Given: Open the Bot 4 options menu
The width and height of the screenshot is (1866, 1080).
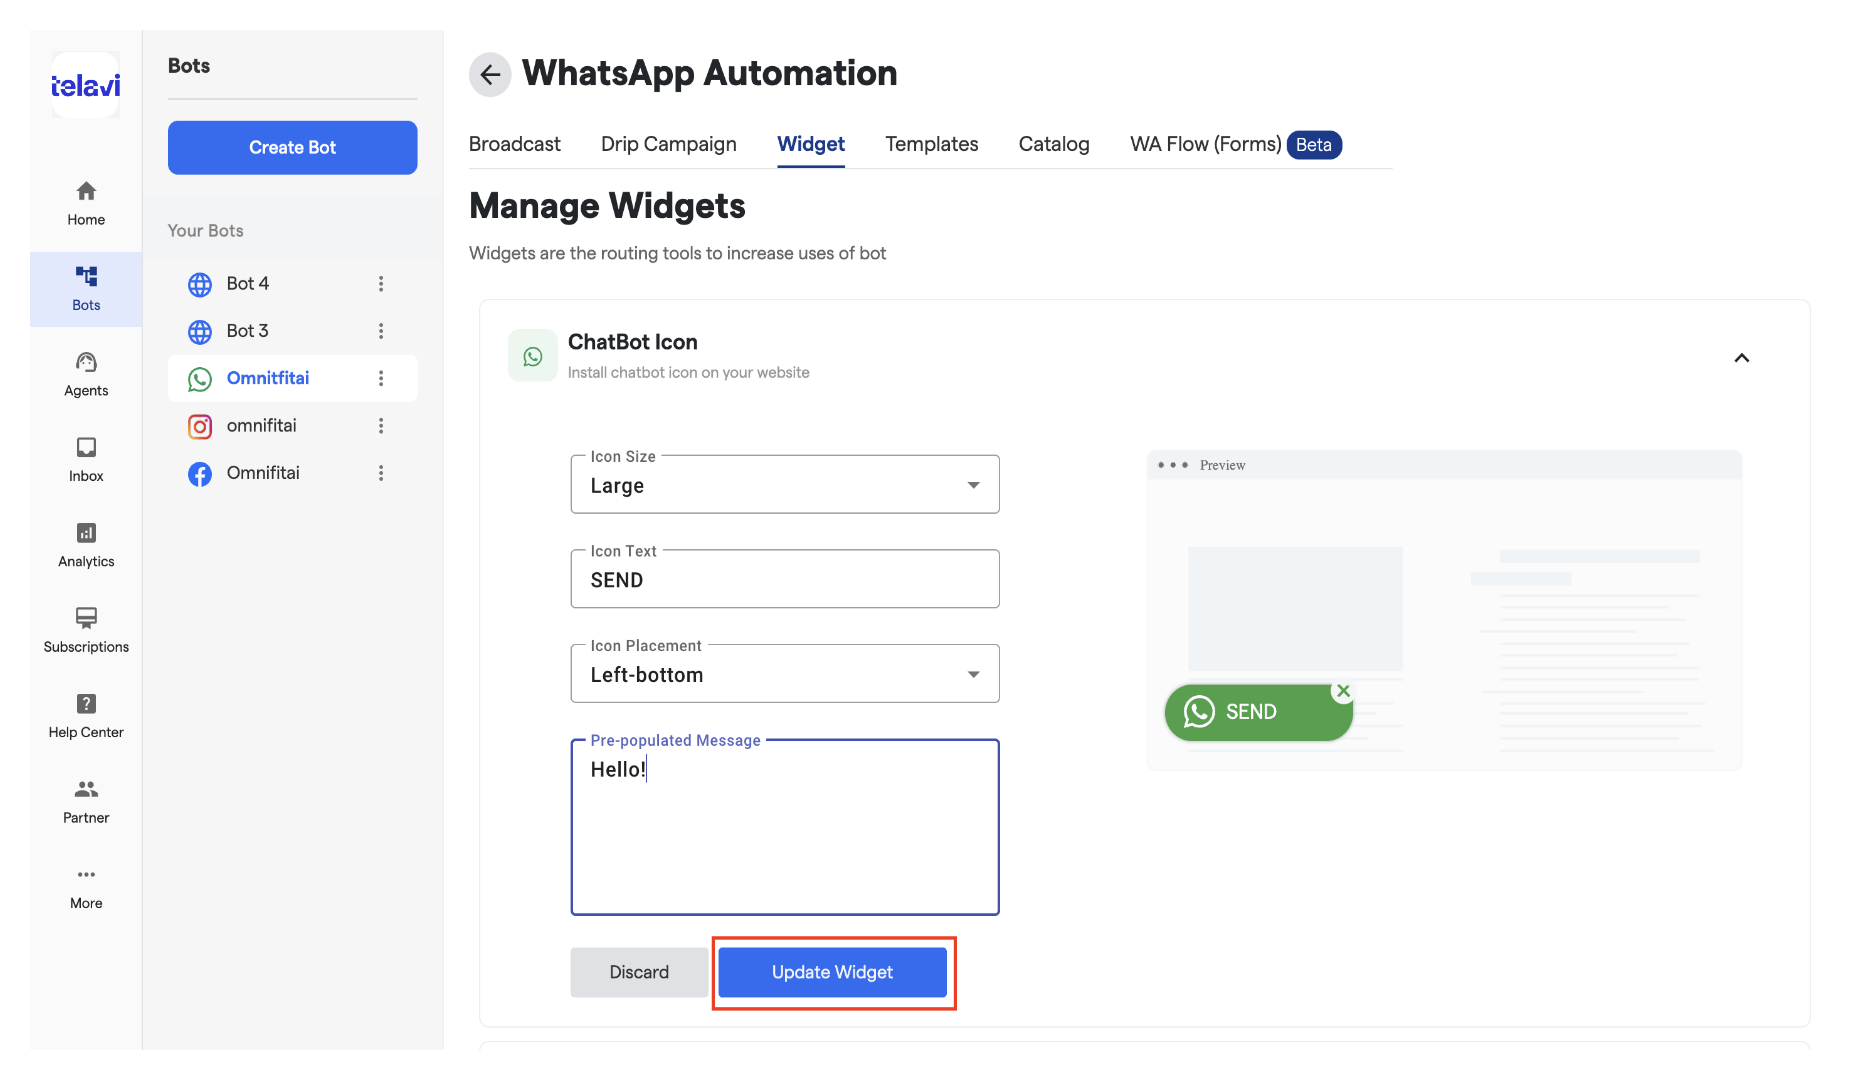Looking at the screenshot, I should point(381,284).
